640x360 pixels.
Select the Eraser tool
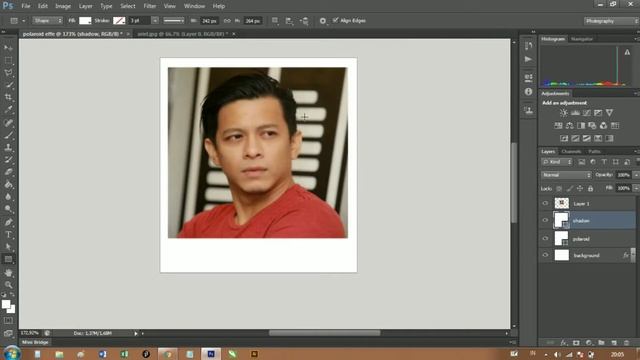pyautogui.click(x=8, y=172)
